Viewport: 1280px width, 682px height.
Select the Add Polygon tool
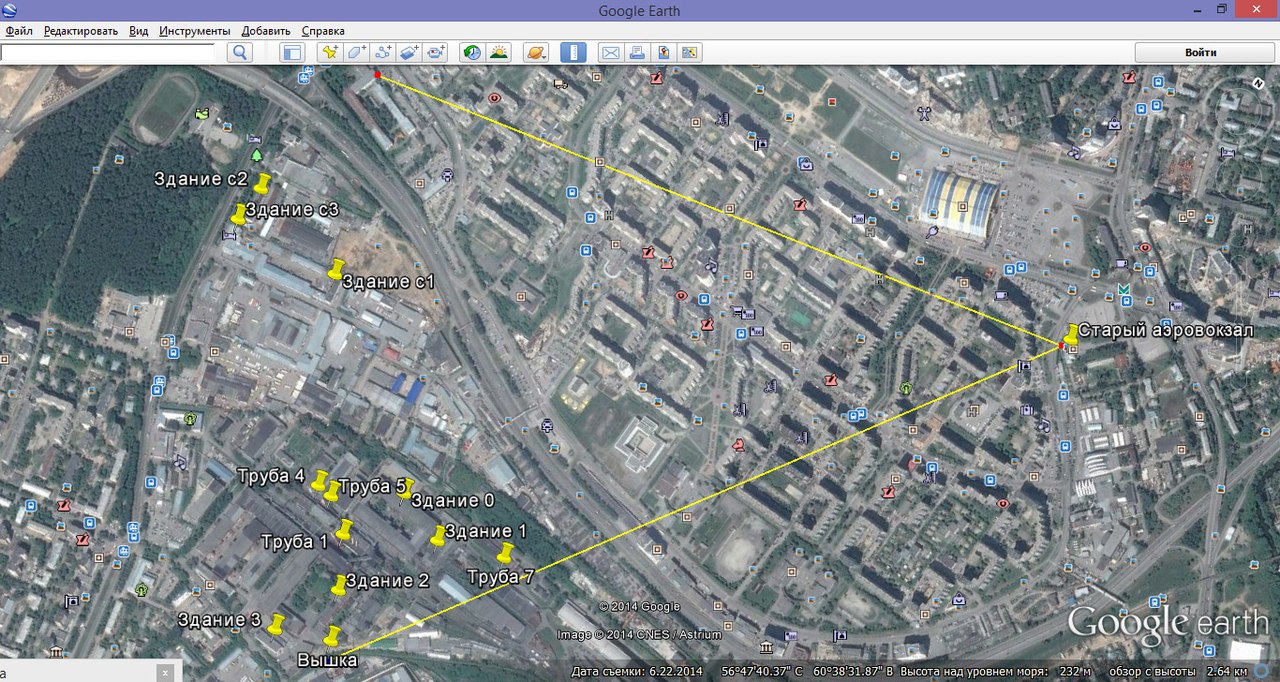356,53
